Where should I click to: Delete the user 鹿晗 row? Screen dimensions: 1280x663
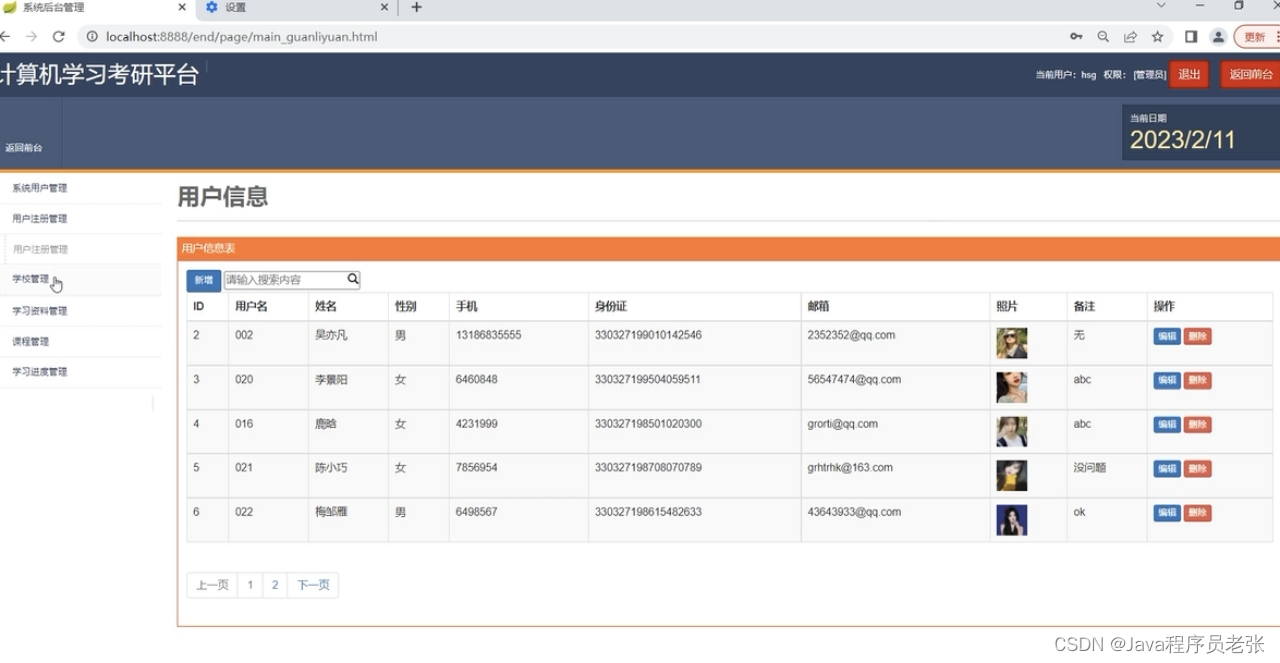1197,425
